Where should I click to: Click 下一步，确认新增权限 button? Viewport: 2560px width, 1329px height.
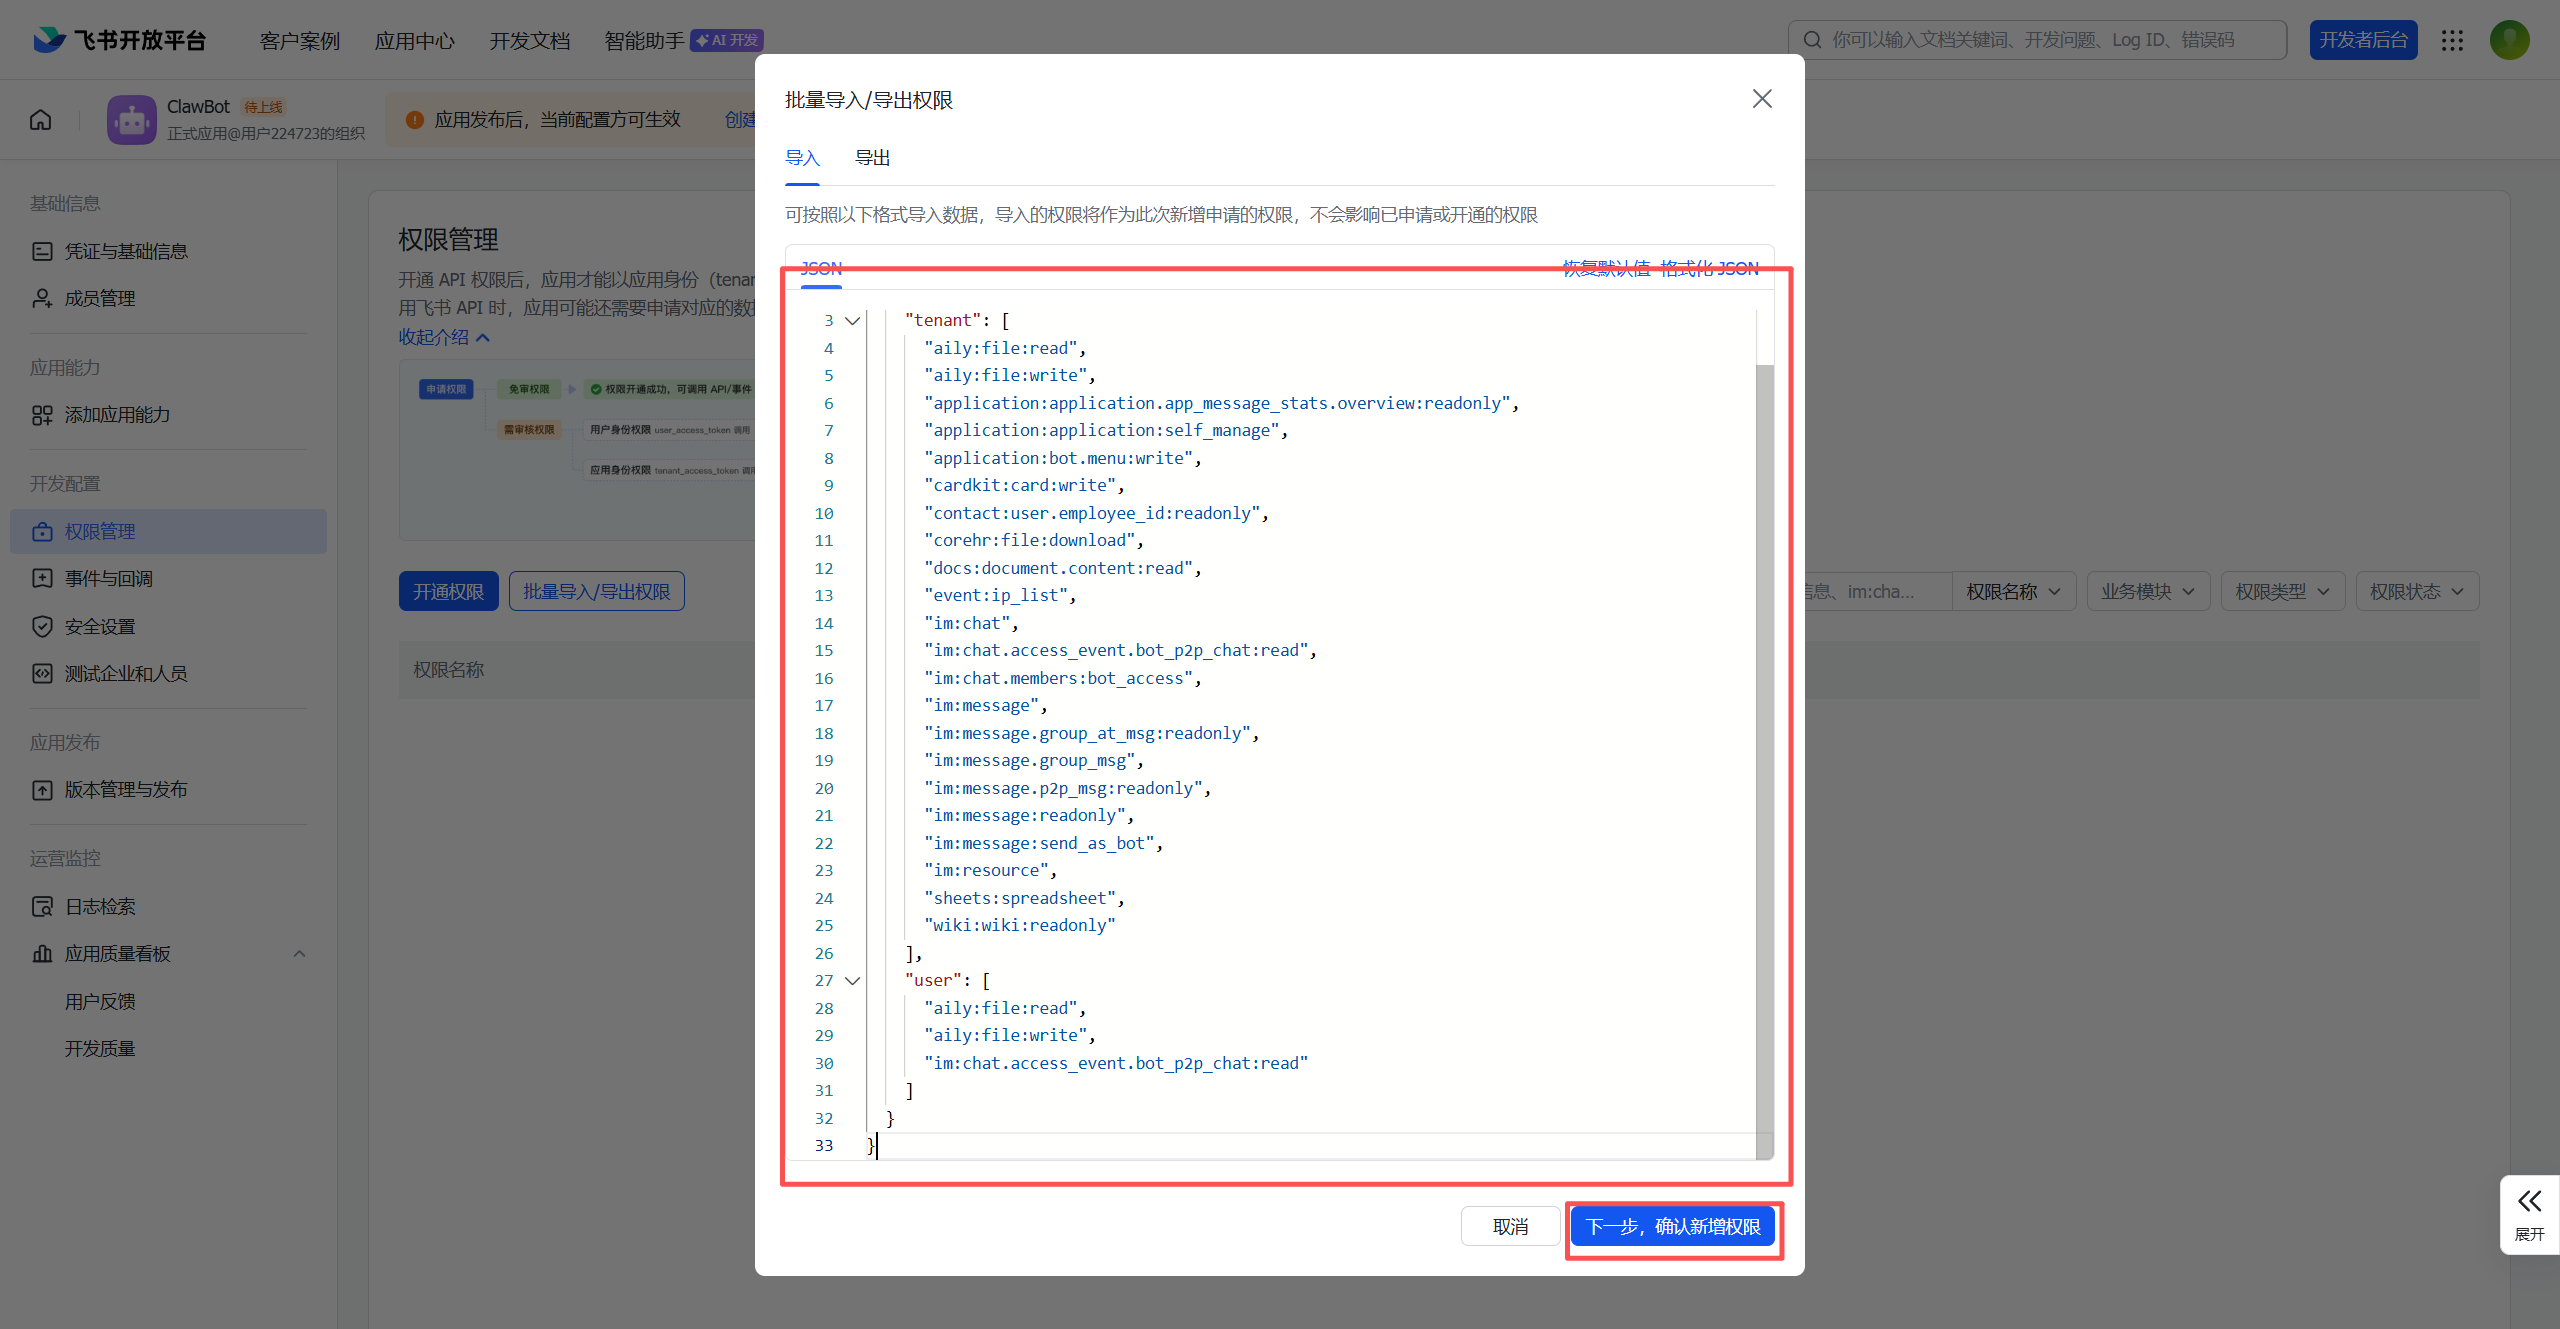pos(1673,1227)
